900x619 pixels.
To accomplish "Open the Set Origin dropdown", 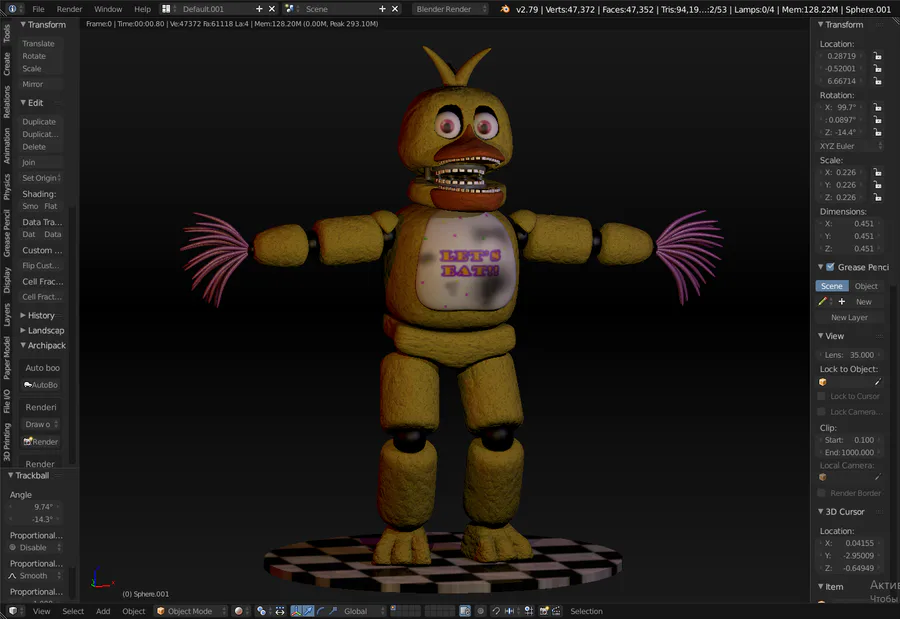I will pyautogui.click(x=41, y=178).
